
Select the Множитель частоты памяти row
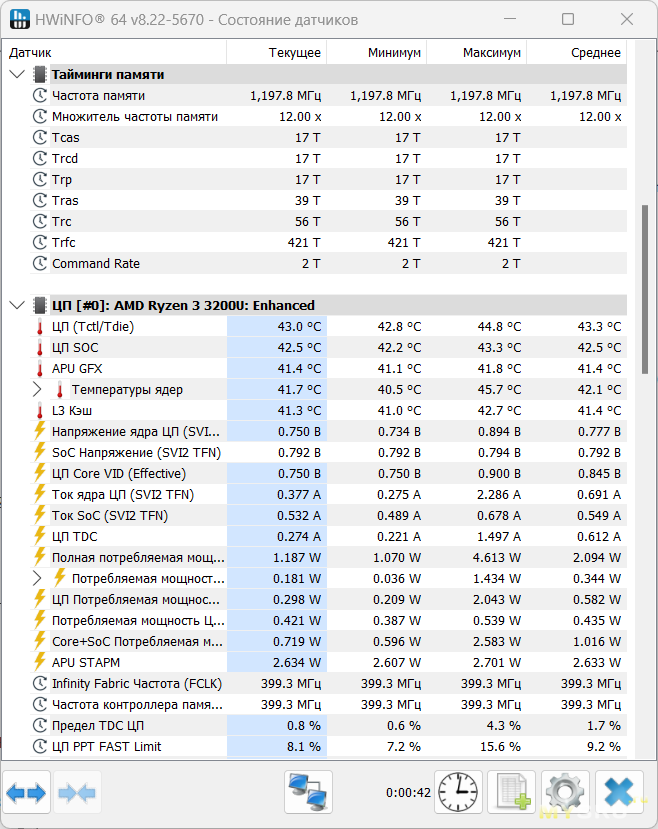[x=328, y=116]
